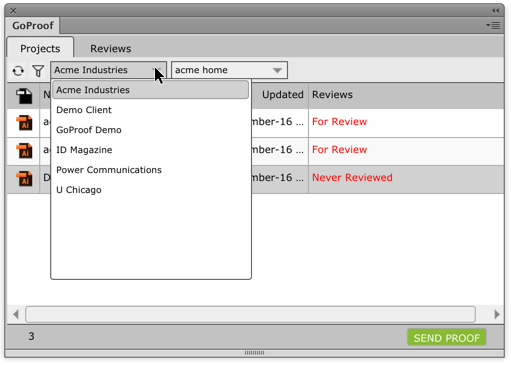Screen dimensions: 511x365
Task: Select the Illustrator file icon in the second For Review row
Action: click(x=24, y=151)
